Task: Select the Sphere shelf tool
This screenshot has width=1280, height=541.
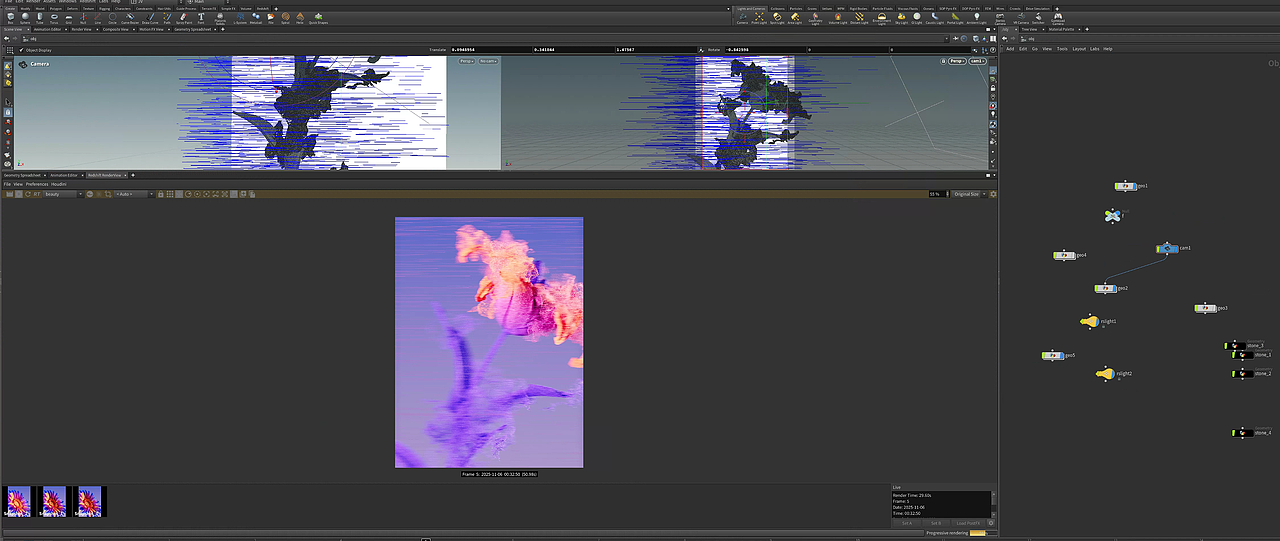Action: 25,18
